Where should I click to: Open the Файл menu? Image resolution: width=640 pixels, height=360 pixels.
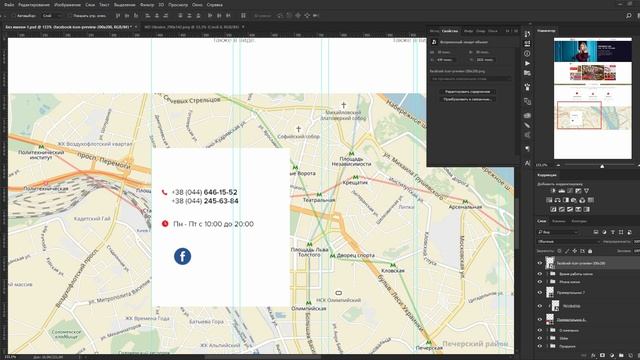click(9, 5)
